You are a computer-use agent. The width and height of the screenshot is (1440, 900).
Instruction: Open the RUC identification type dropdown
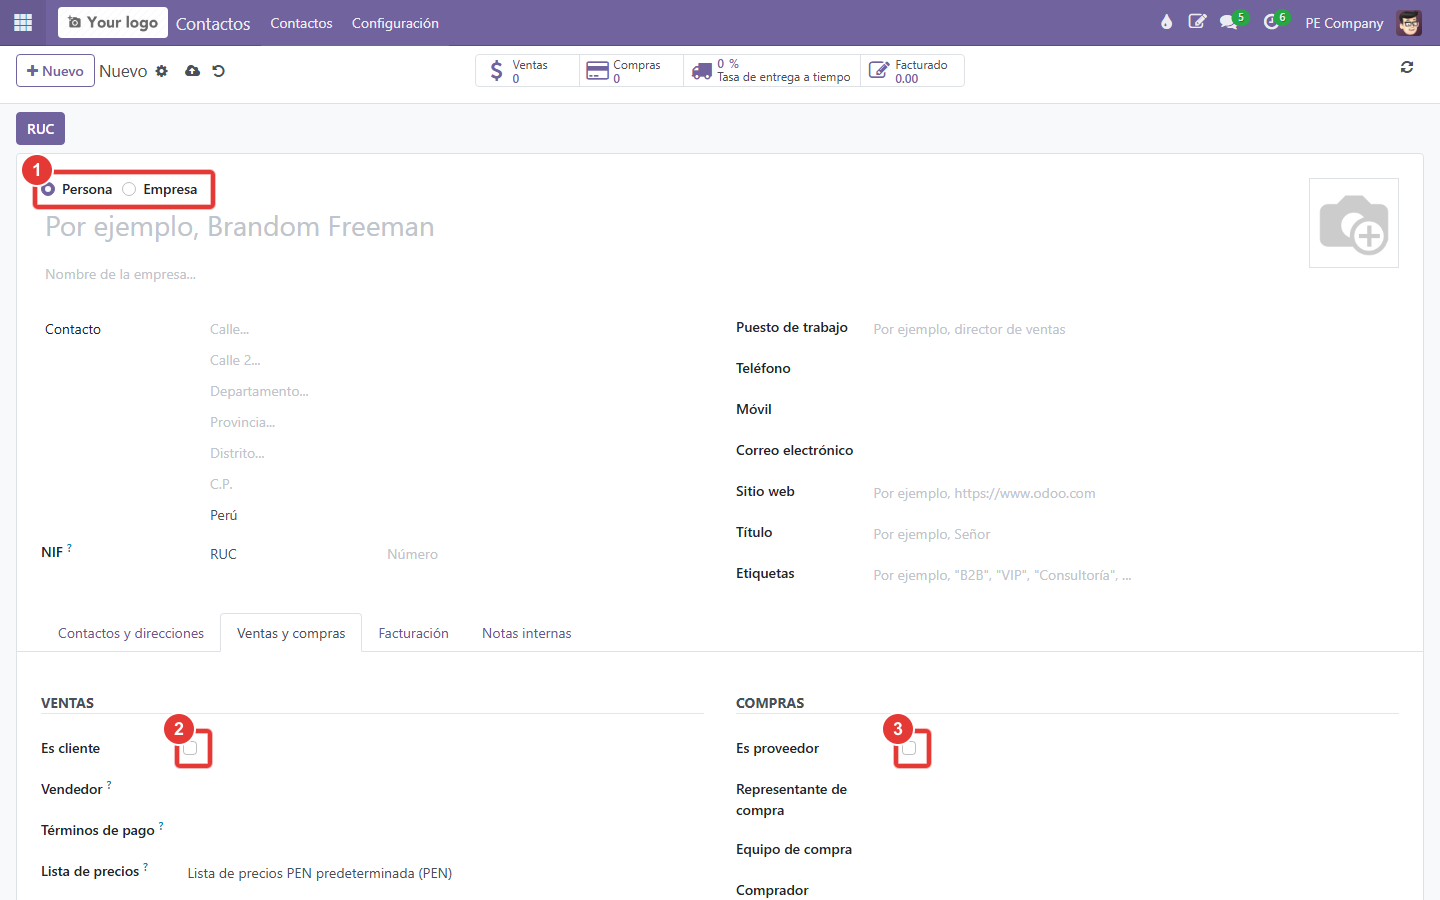290,554
